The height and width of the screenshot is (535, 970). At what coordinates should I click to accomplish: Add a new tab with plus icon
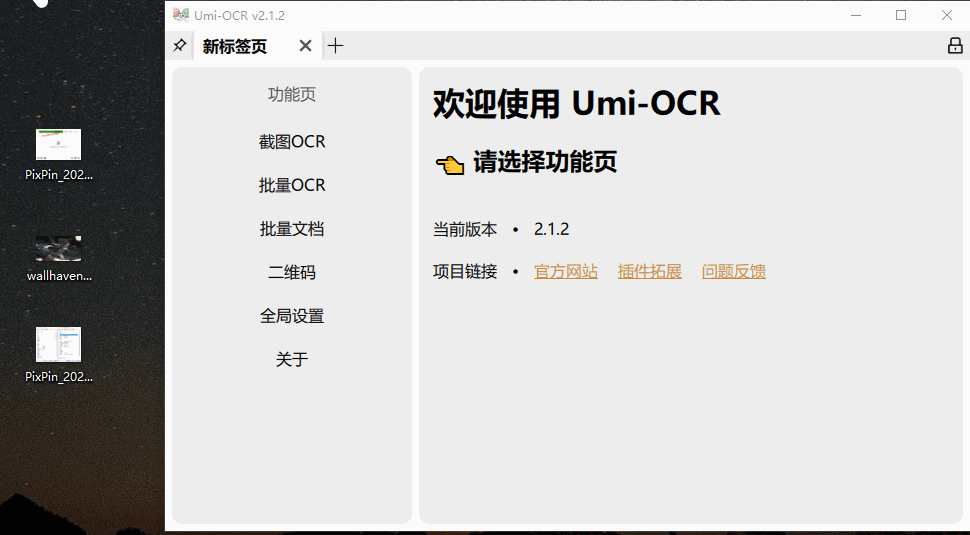(x=335, y=46)
